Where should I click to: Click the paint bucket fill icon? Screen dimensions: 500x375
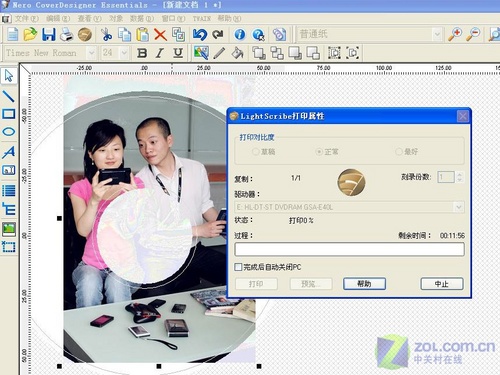[237, 53]
